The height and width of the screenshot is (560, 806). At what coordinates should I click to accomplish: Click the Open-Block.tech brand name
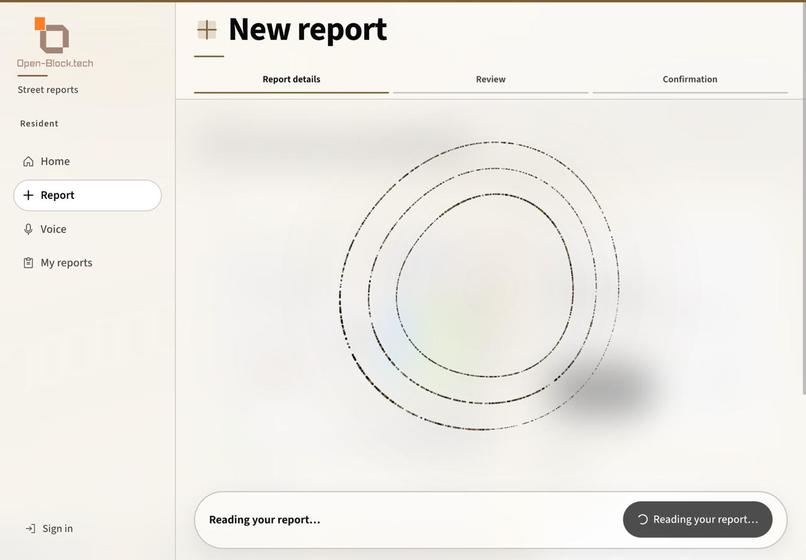55,63
